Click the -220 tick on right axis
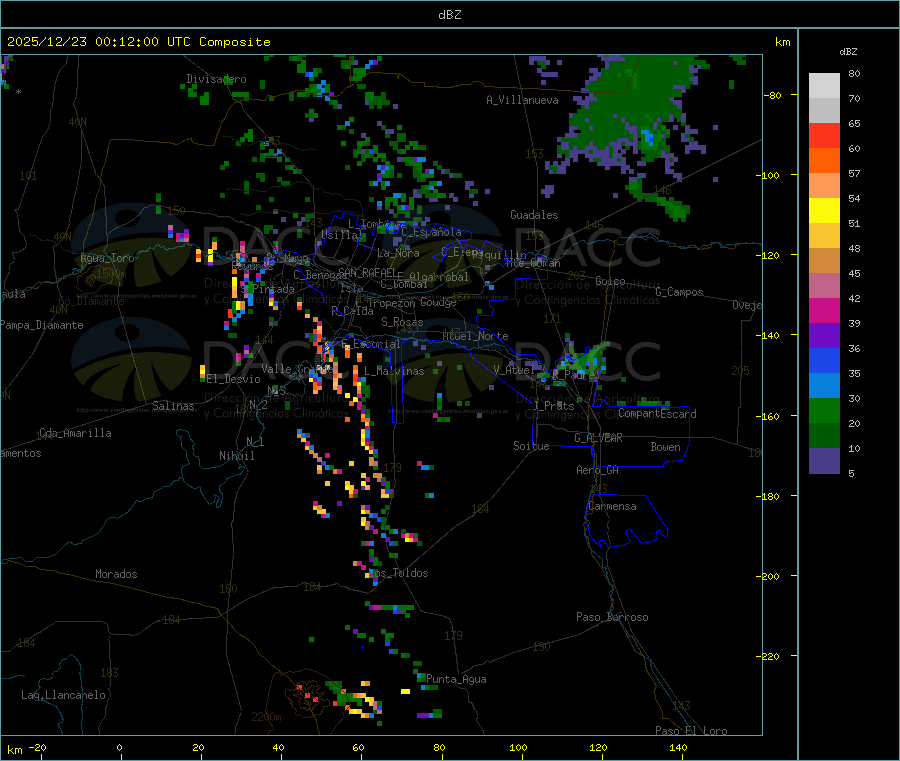900x761 pixels. pyautogui.click(x=769, y=657)
